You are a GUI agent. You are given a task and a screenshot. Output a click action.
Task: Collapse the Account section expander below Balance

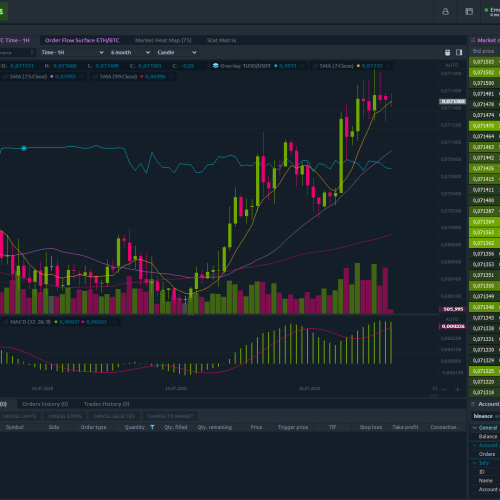pos(475,445)
